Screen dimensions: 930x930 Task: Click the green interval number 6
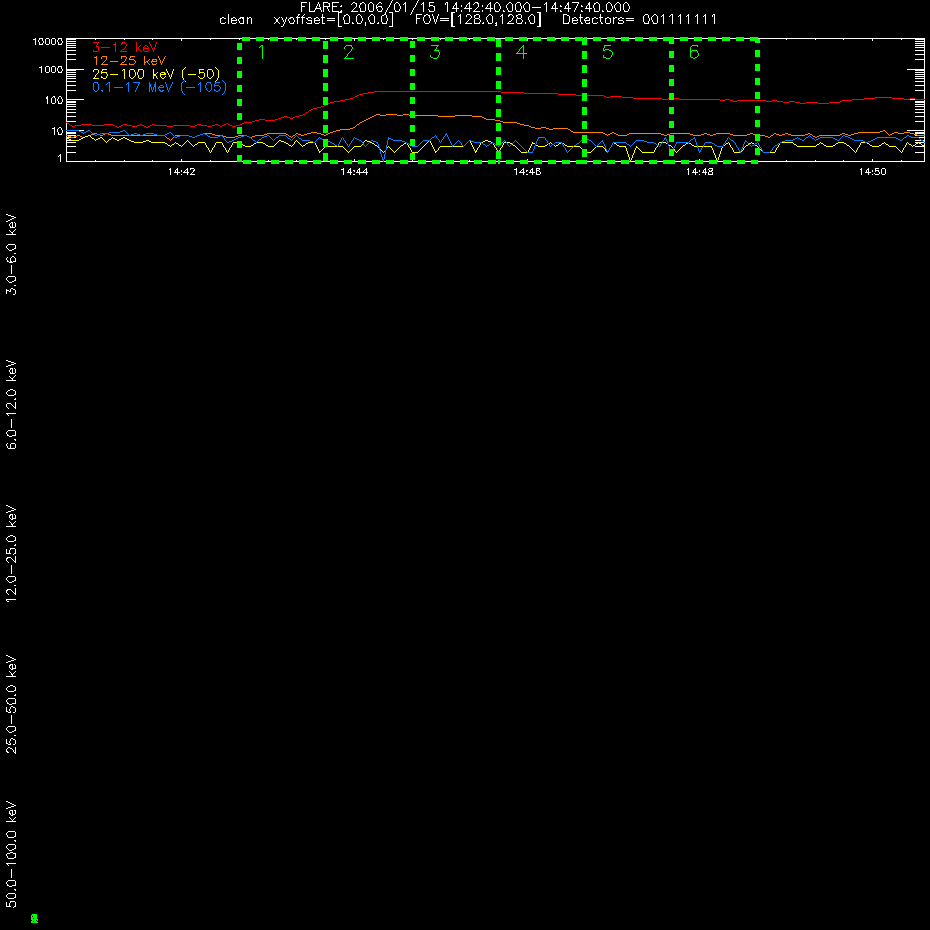694,52
